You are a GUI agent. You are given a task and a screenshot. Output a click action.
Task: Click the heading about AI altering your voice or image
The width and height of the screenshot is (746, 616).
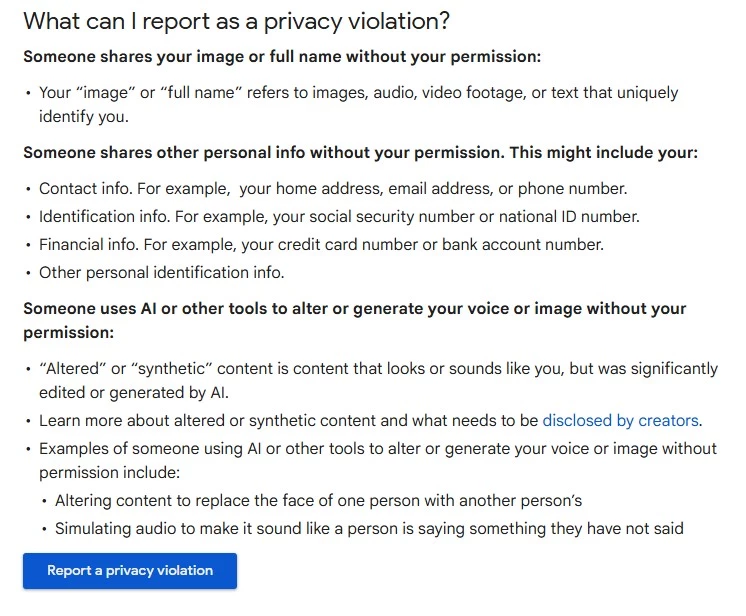[354, 320]
